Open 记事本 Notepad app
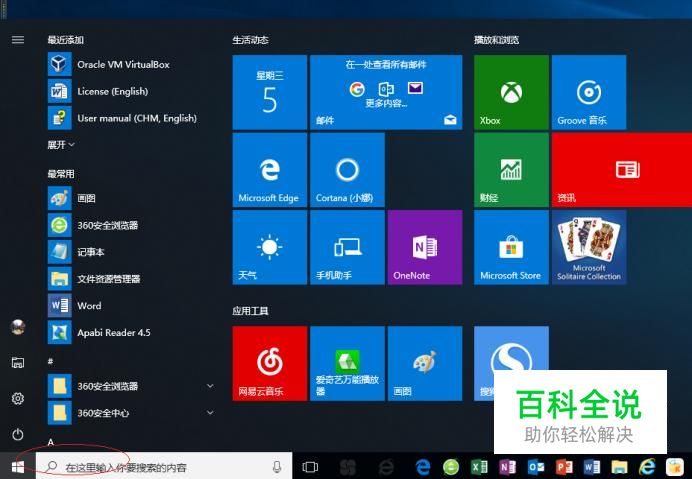 (x=130, y=252)
